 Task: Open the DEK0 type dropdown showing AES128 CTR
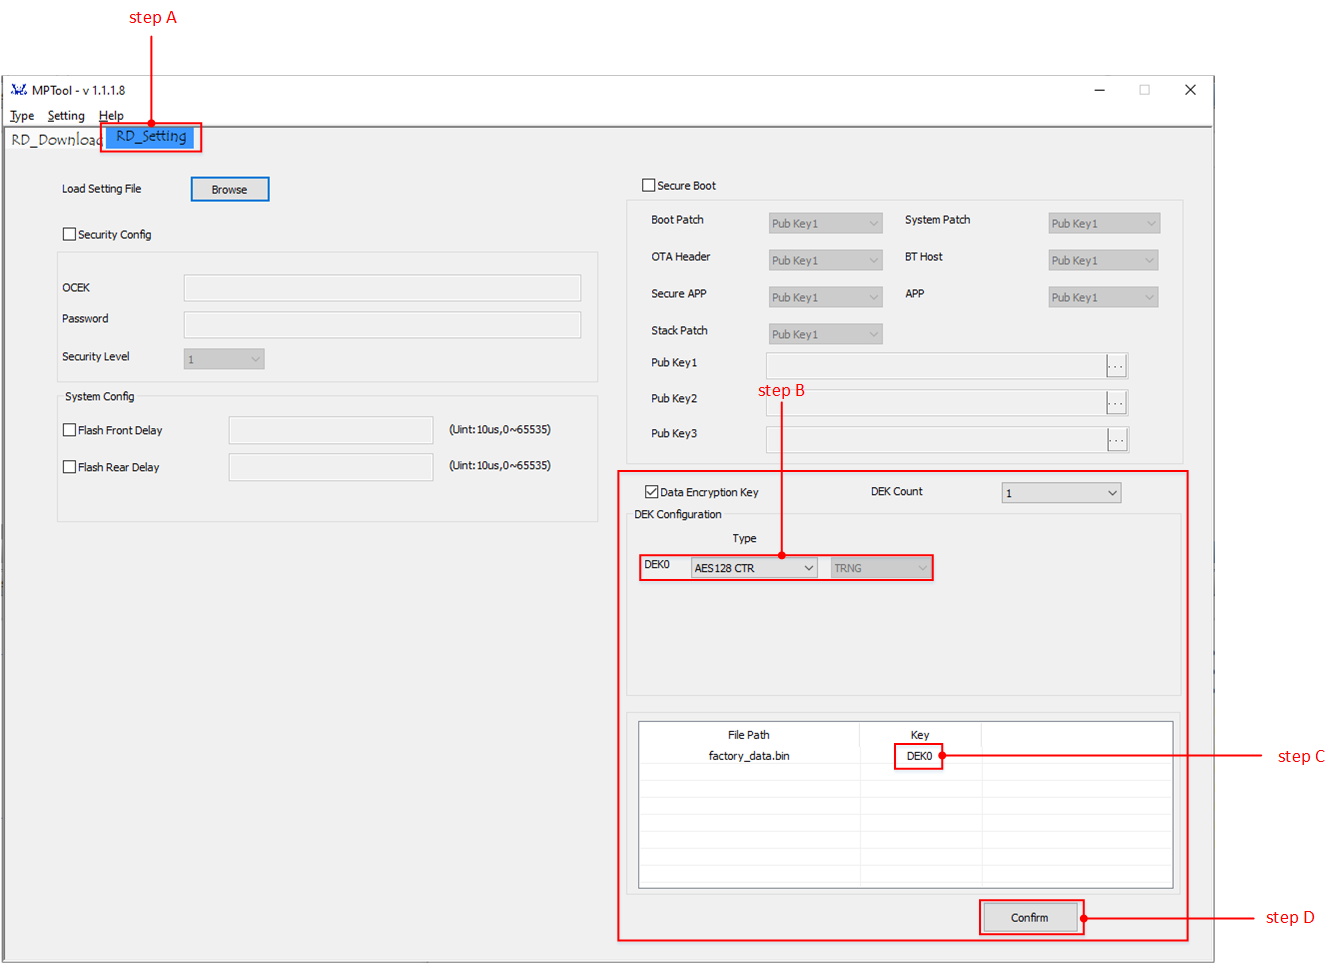pyautogui.click(x=753, y=567)
